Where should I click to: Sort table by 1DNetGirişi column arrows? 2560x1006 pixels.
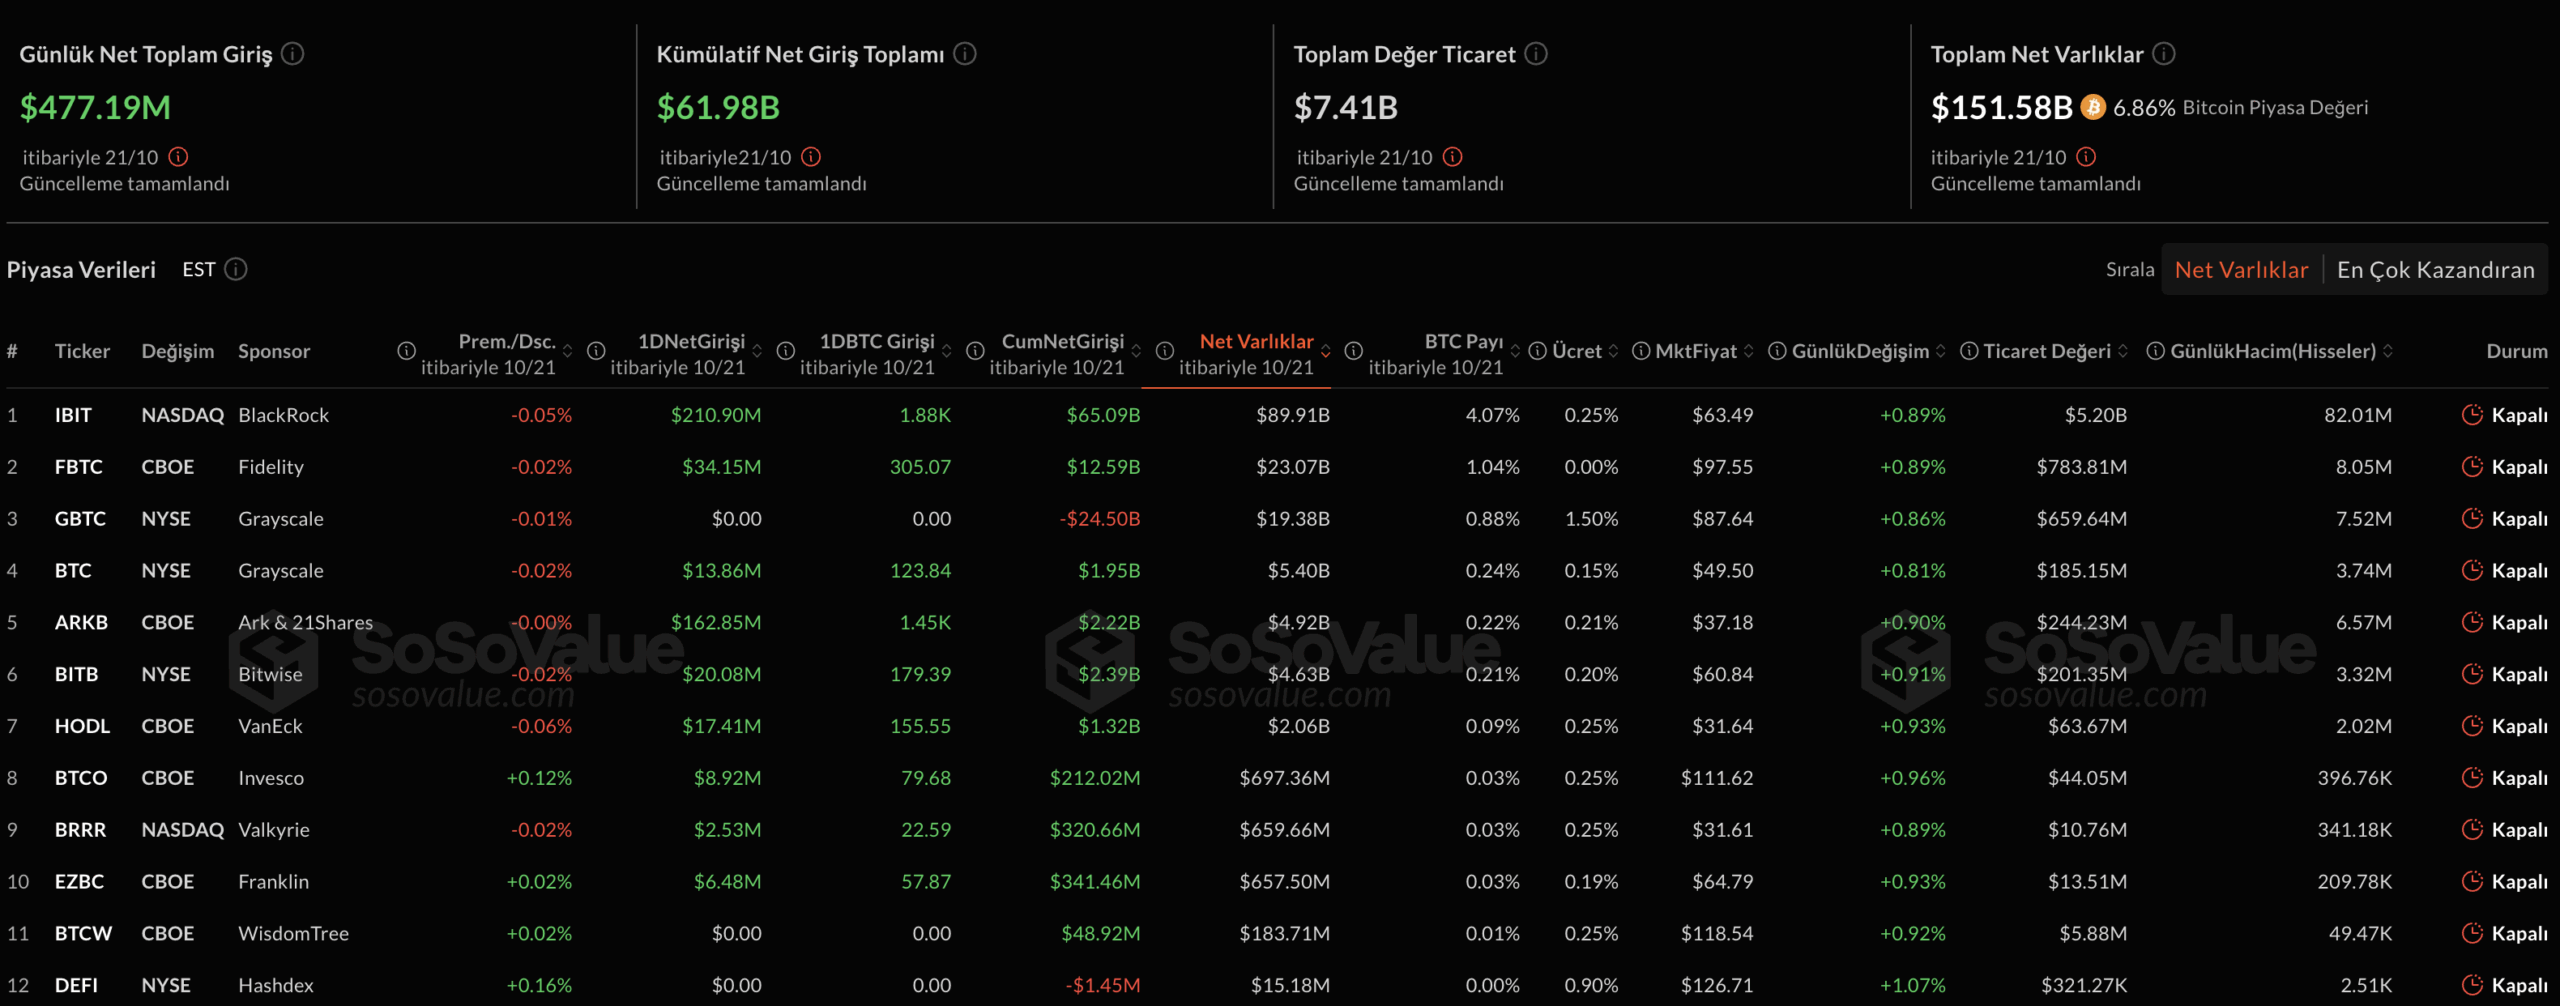click(757, 351)
